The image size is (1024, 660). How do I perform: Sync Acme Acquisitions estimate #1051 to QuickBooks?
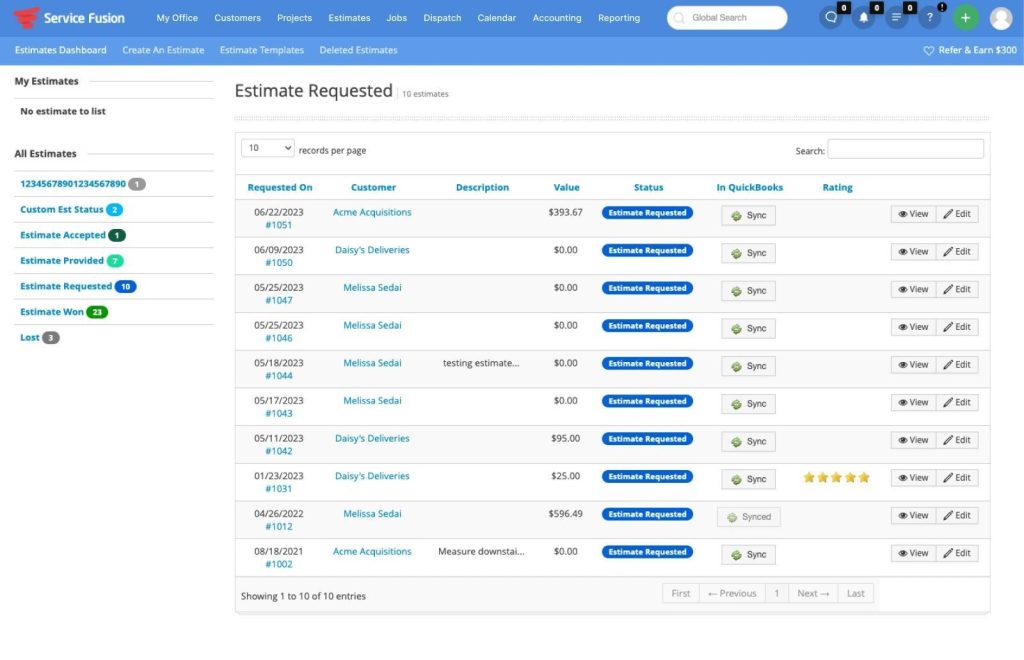click(748, 215)
